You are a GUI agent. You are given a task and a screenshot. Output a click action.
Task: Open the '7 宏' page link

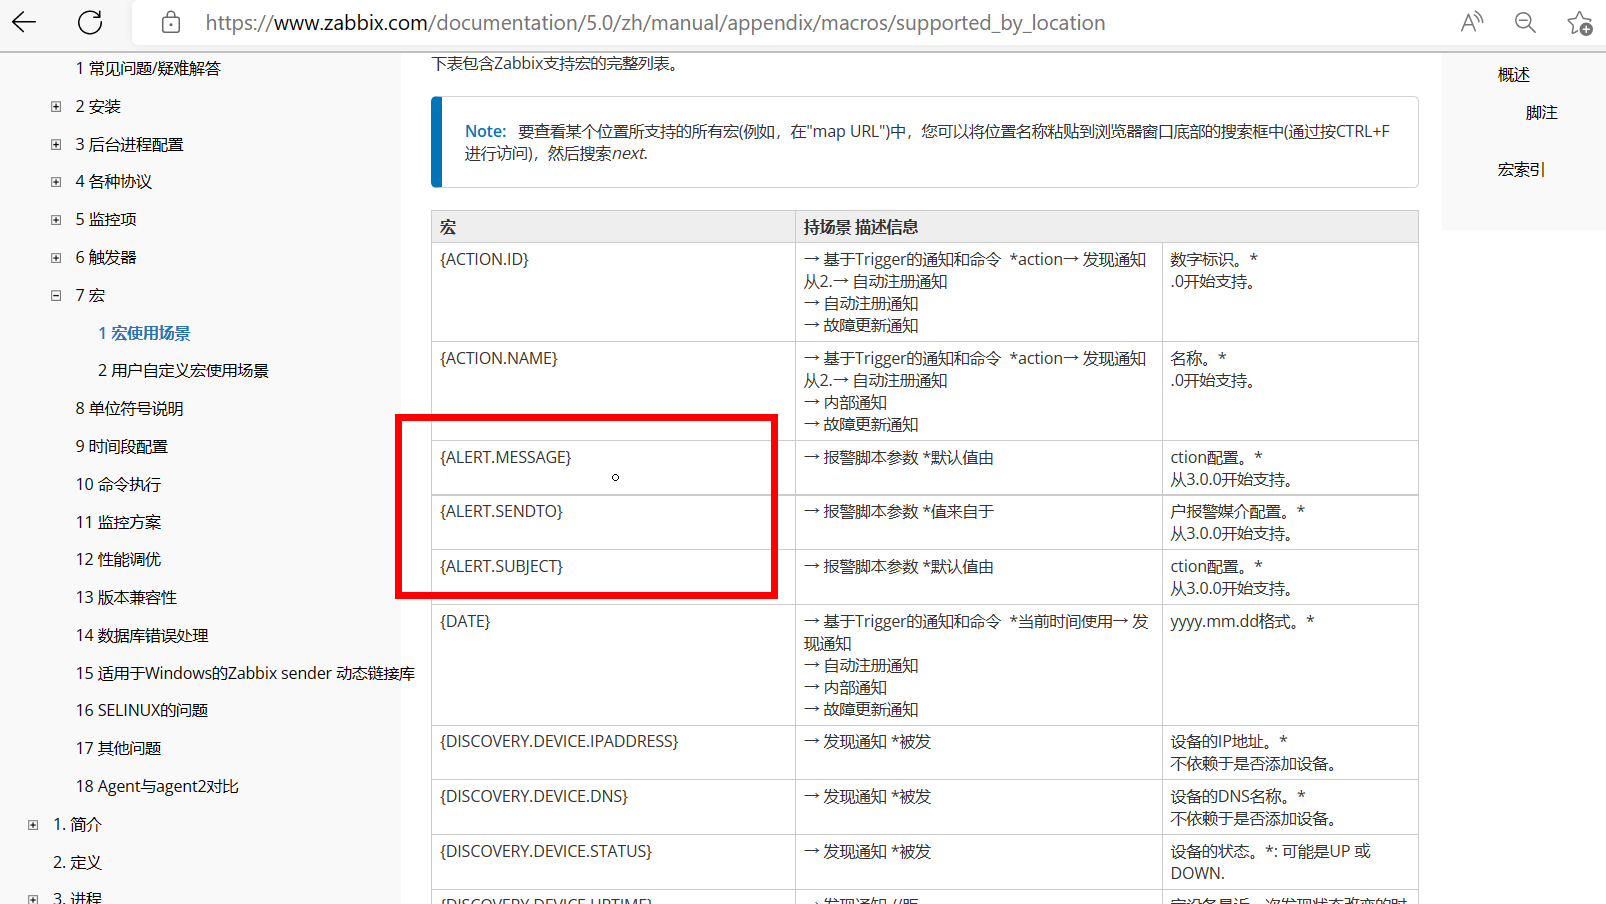(90, 295)
